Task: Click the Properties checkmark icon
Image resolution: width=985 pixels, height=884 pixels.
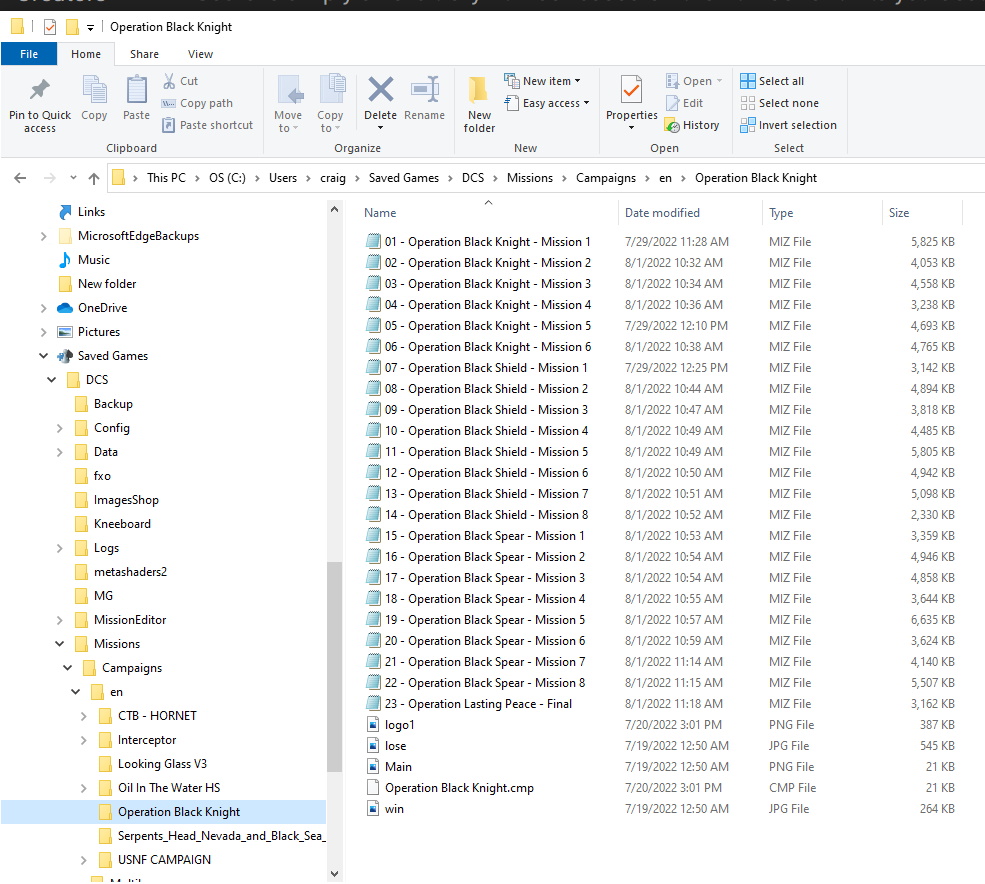Action: coord(631,89)
